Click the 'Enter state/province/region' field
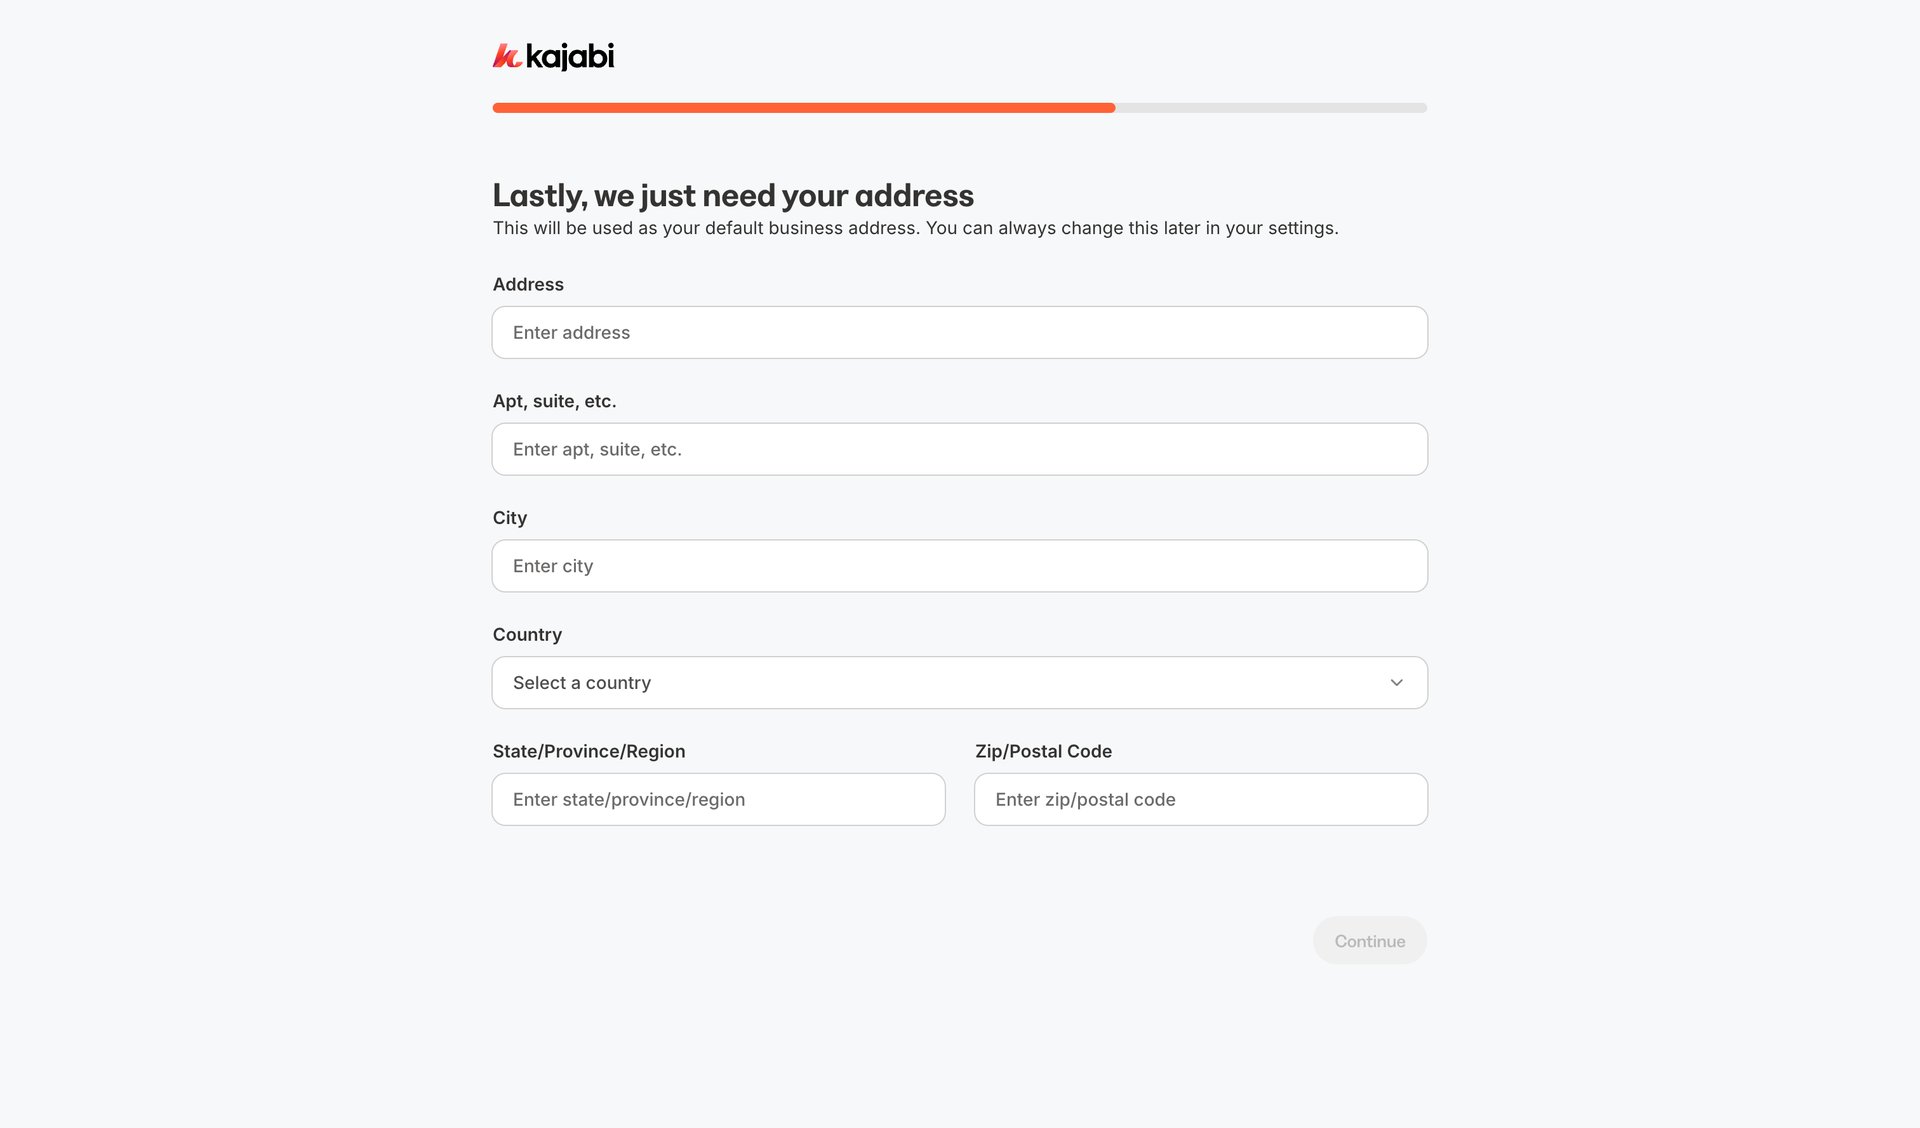Image resolution: width=1920 pixels, height=1128 pixels. (718, 799)
